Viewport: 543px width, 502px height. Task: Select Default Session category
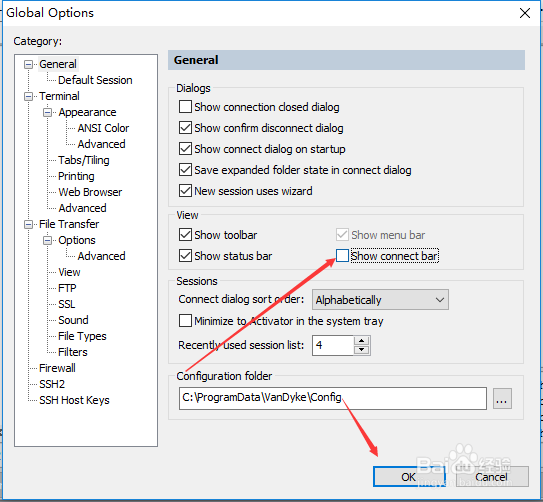click(95, 80)
